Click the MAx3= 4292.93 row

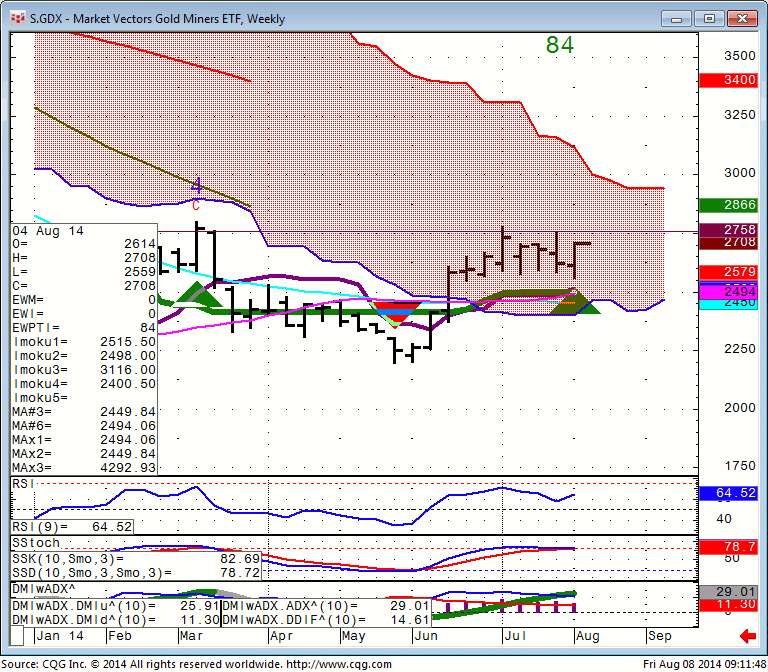coord(84,468)
